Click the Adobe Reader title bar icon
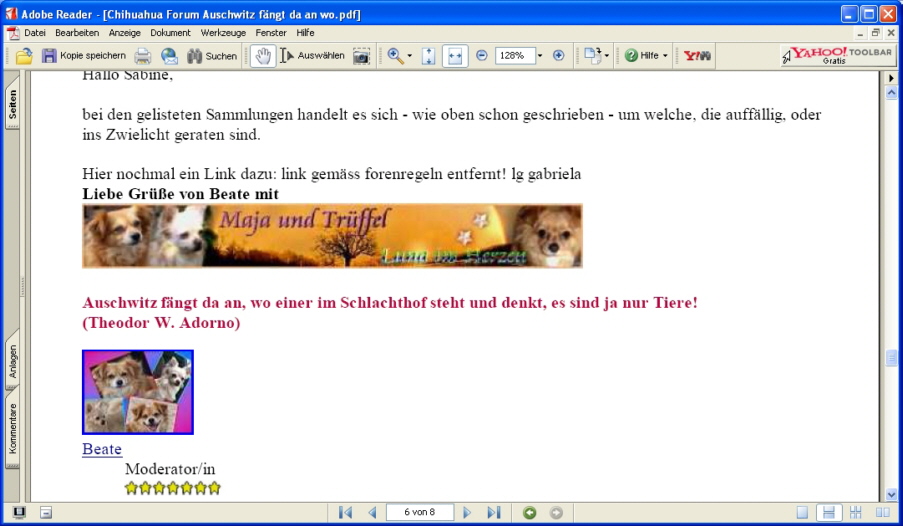The image size is (903, 526). click(12, 13)
